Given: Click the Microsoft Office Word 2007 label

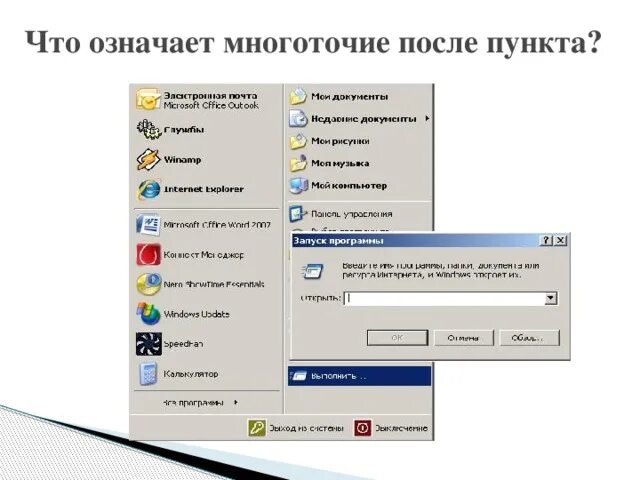Looking at the screenshot, I should coord(217,225).
